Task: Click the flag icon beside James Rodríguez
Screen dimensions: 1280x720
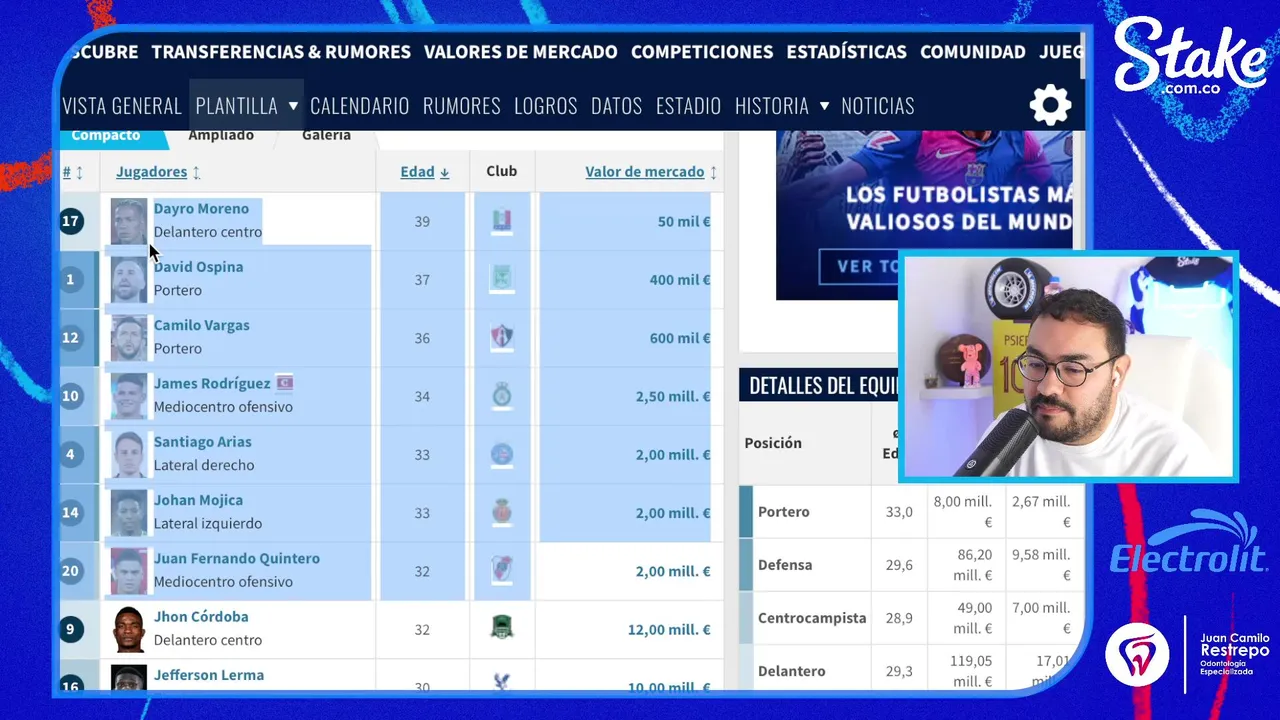Action: pos(284,383)
